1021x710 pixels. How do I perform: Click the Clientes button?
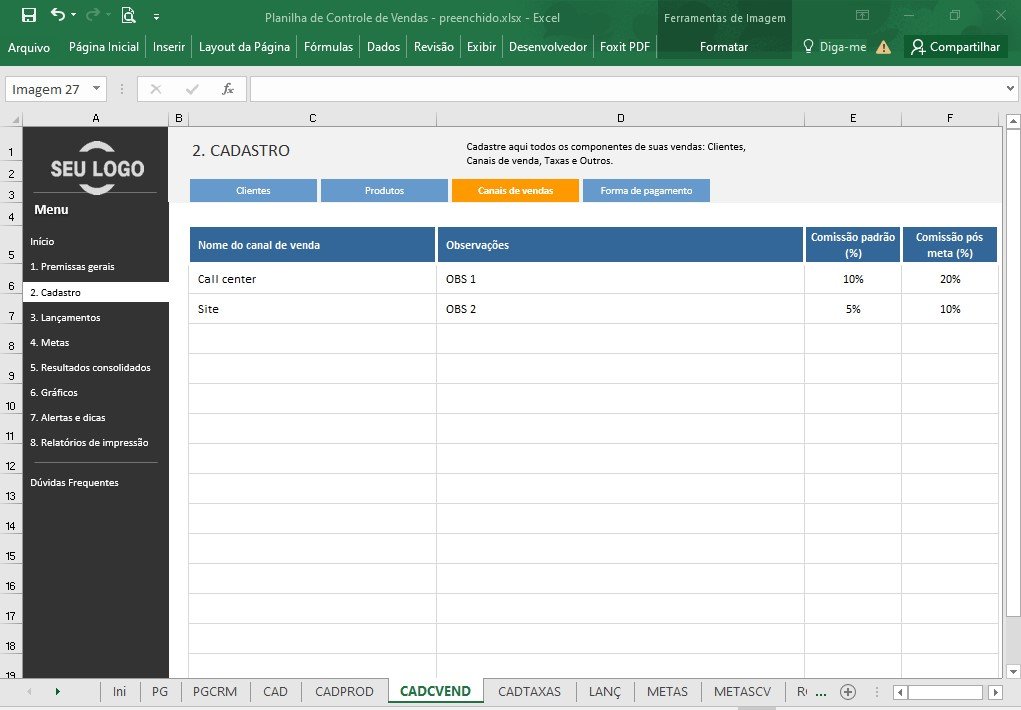[253, 190]
